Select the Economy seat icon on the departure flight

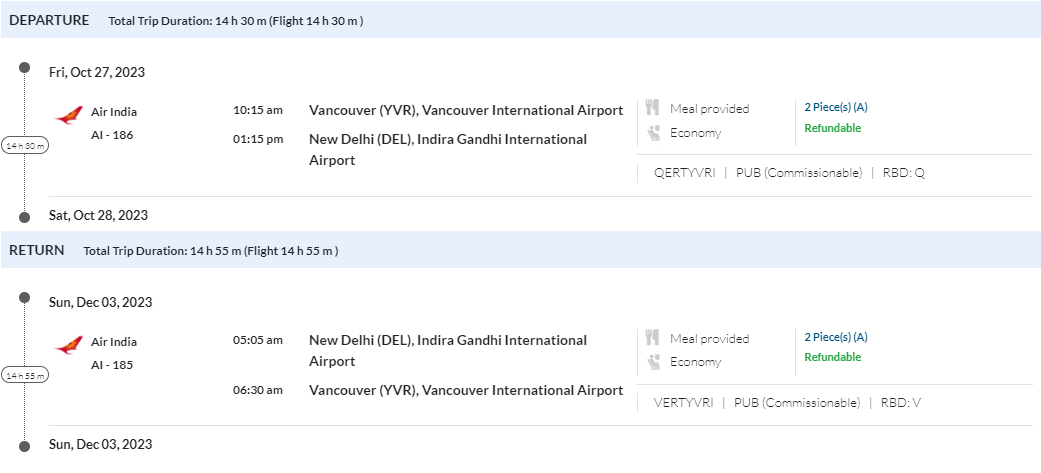[x=653, y=132]
